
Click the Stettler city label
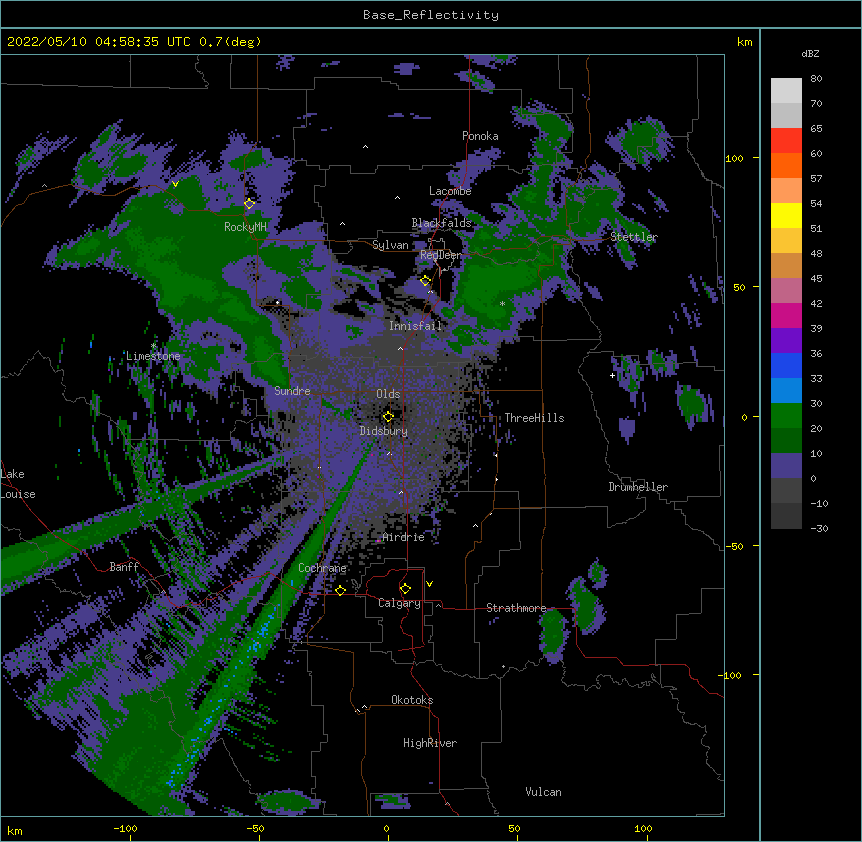(634, 237)
